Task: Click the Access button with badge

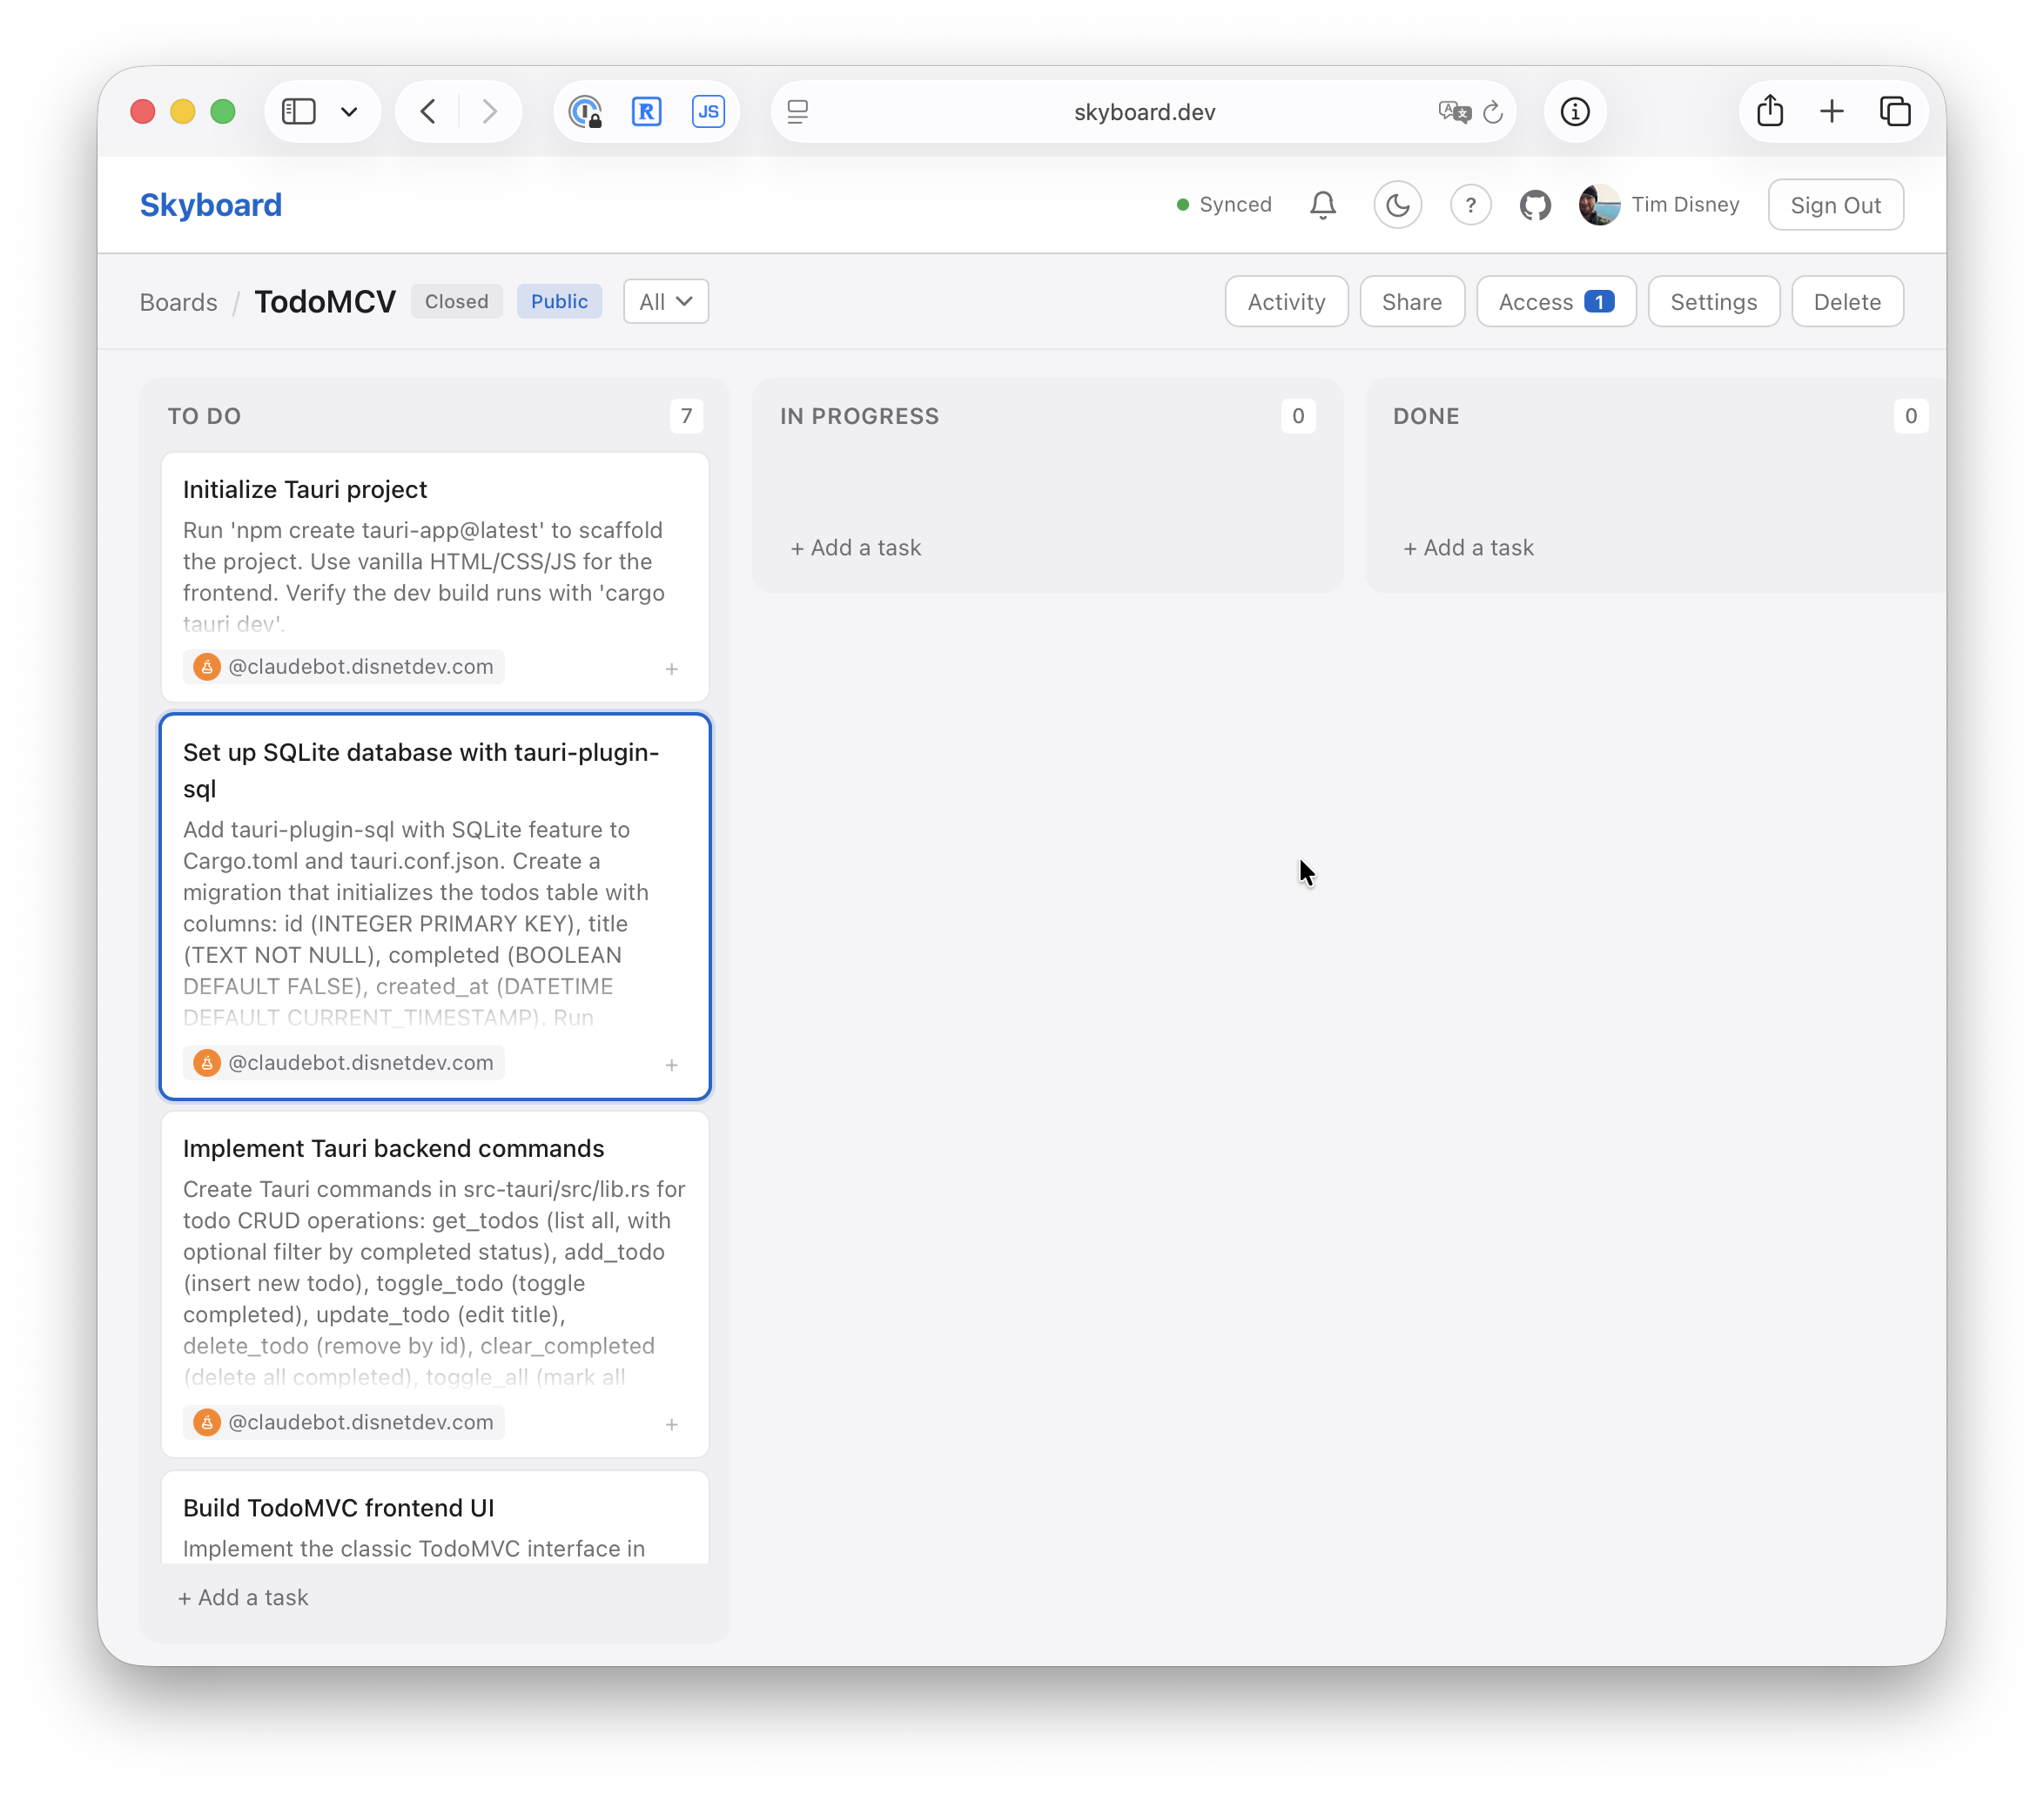Action: pos(1555,301)
